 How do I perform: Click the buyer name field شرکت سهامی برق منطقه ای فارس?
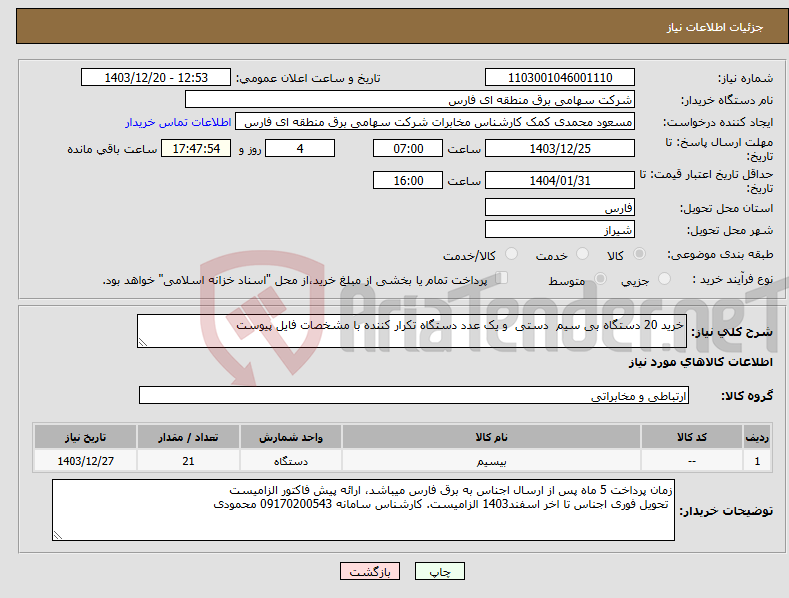coord(410,100)
